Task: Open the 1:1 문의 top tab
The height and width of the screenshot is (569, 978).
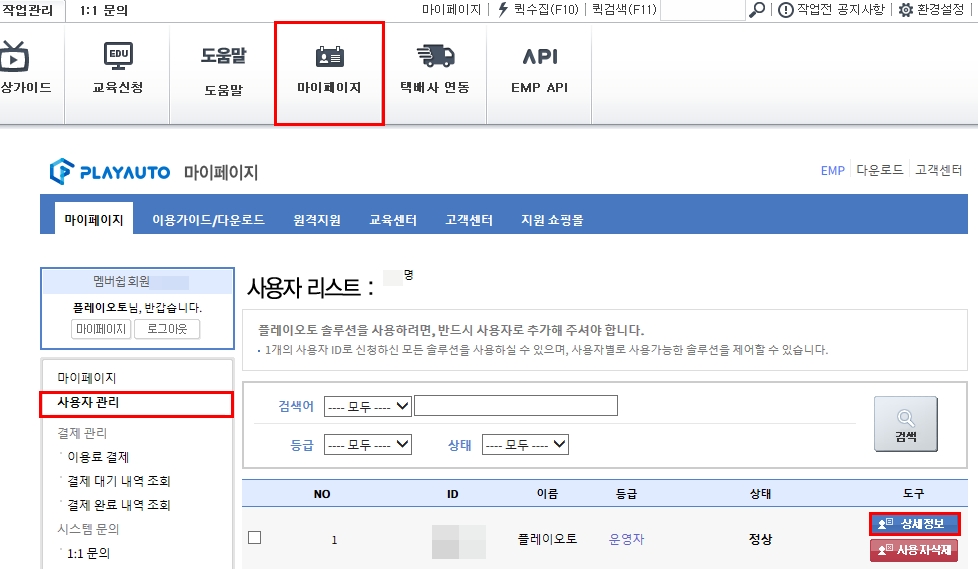Action: tap(104, 10)
